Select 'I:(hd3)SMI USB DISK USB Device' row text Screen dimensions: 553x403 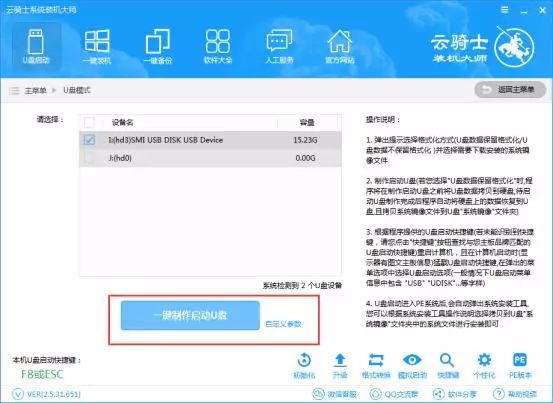click(x=166, y=140)
